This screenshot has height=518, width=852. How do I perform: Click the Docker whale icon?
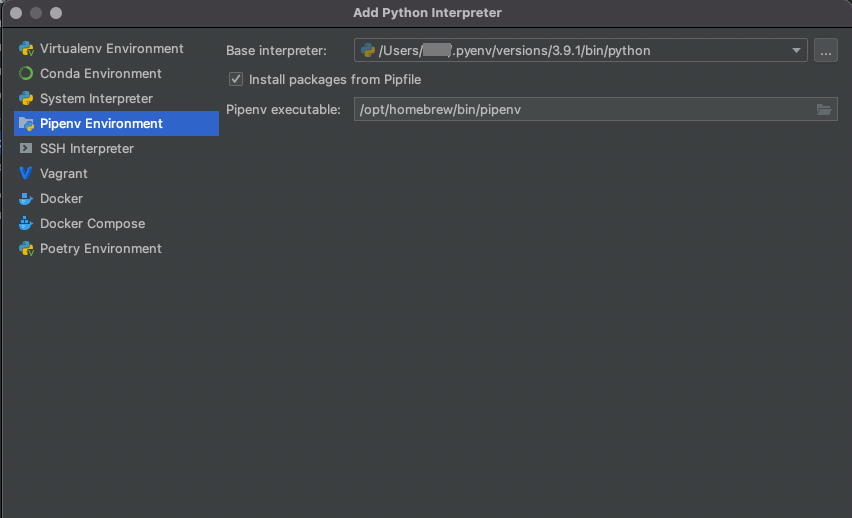pos(26,198)
